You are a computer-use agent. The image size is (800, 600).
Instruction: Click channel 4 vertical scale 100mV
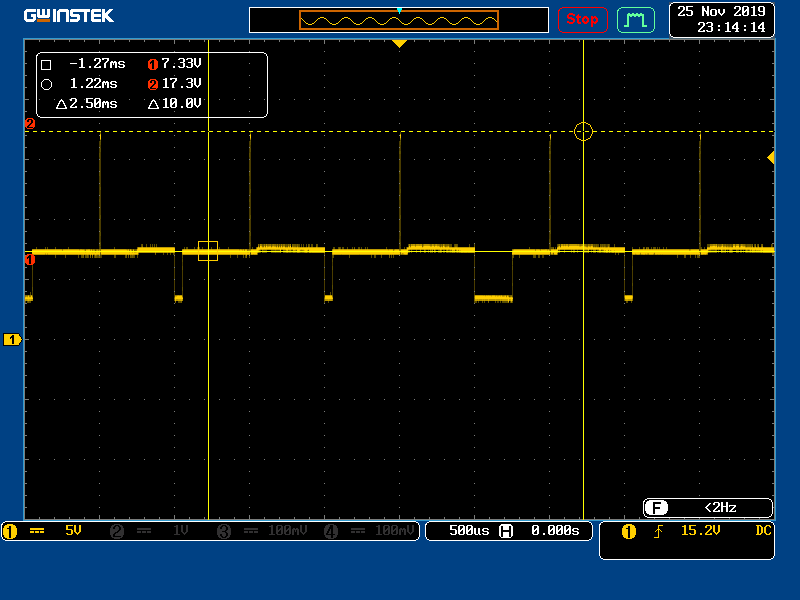tap(394, 531)
